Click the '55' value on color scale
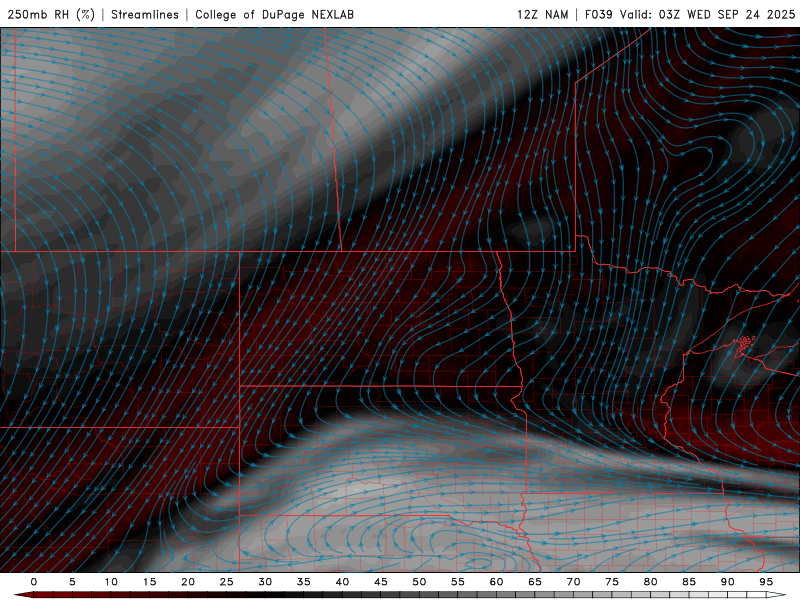 [x=458, y=582]
